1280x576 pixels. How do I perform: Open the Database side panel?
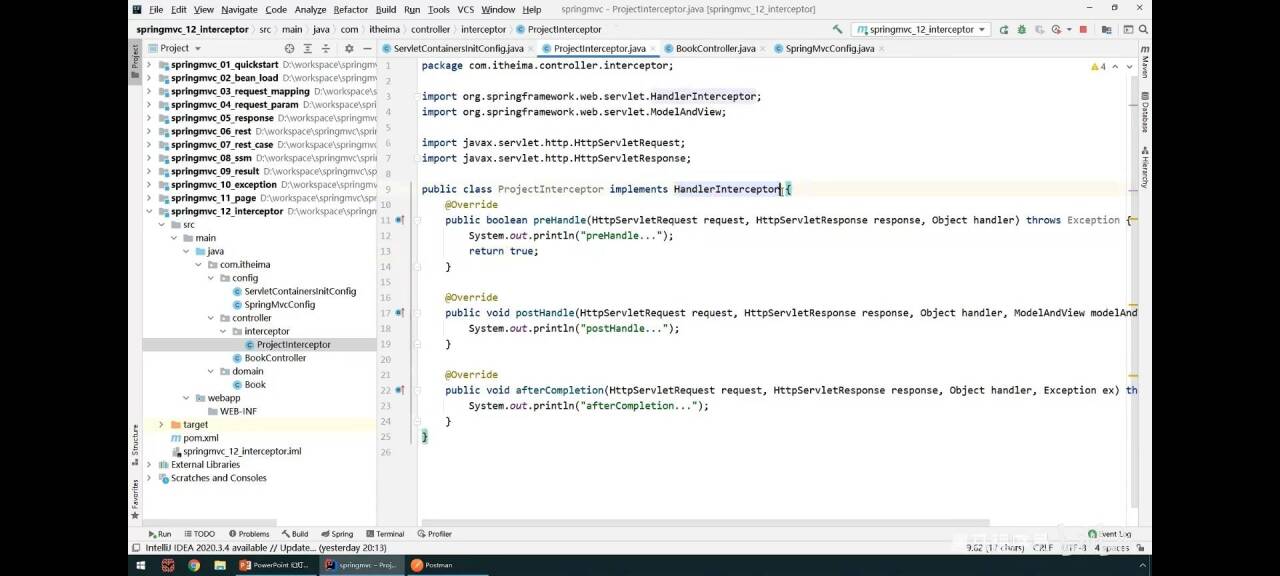tap(1145, 113)
